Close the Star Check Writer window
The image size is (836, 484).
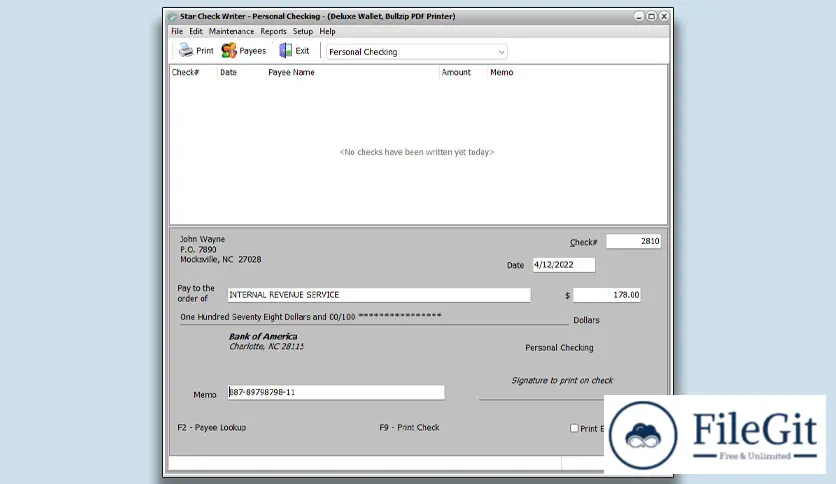click(x=664, y=17)
